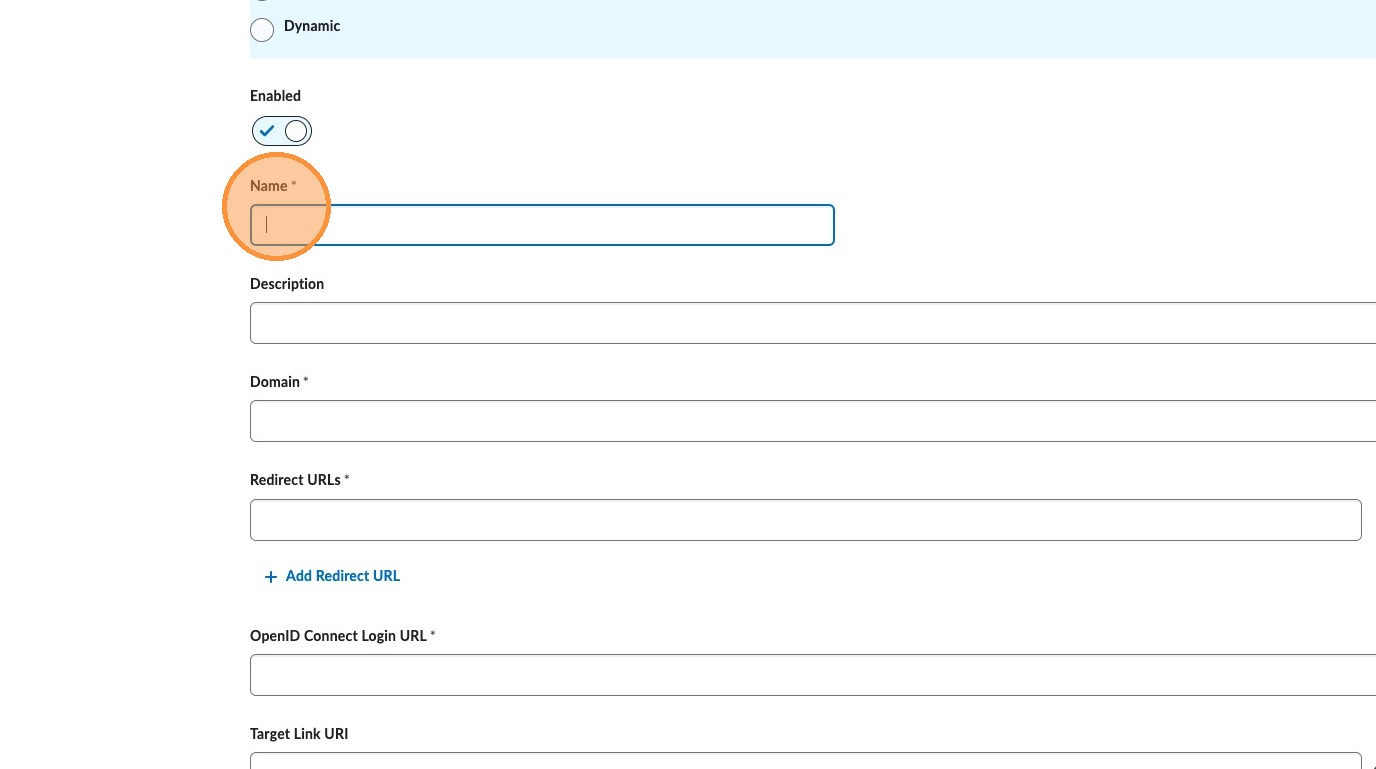Click into the Description input box
This screenshot has height=769, width=1376.
[810, 323]
